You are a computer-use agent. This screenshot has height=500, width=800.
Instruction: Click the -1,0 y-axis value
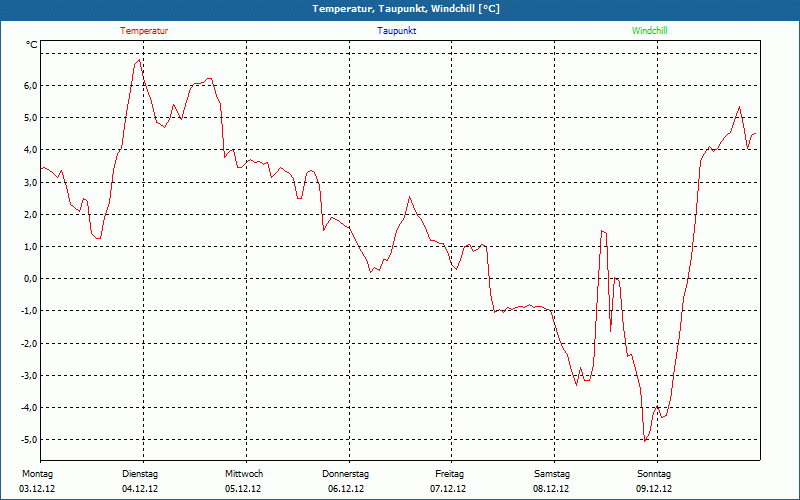pyautogui.click(x=29, y=311)
